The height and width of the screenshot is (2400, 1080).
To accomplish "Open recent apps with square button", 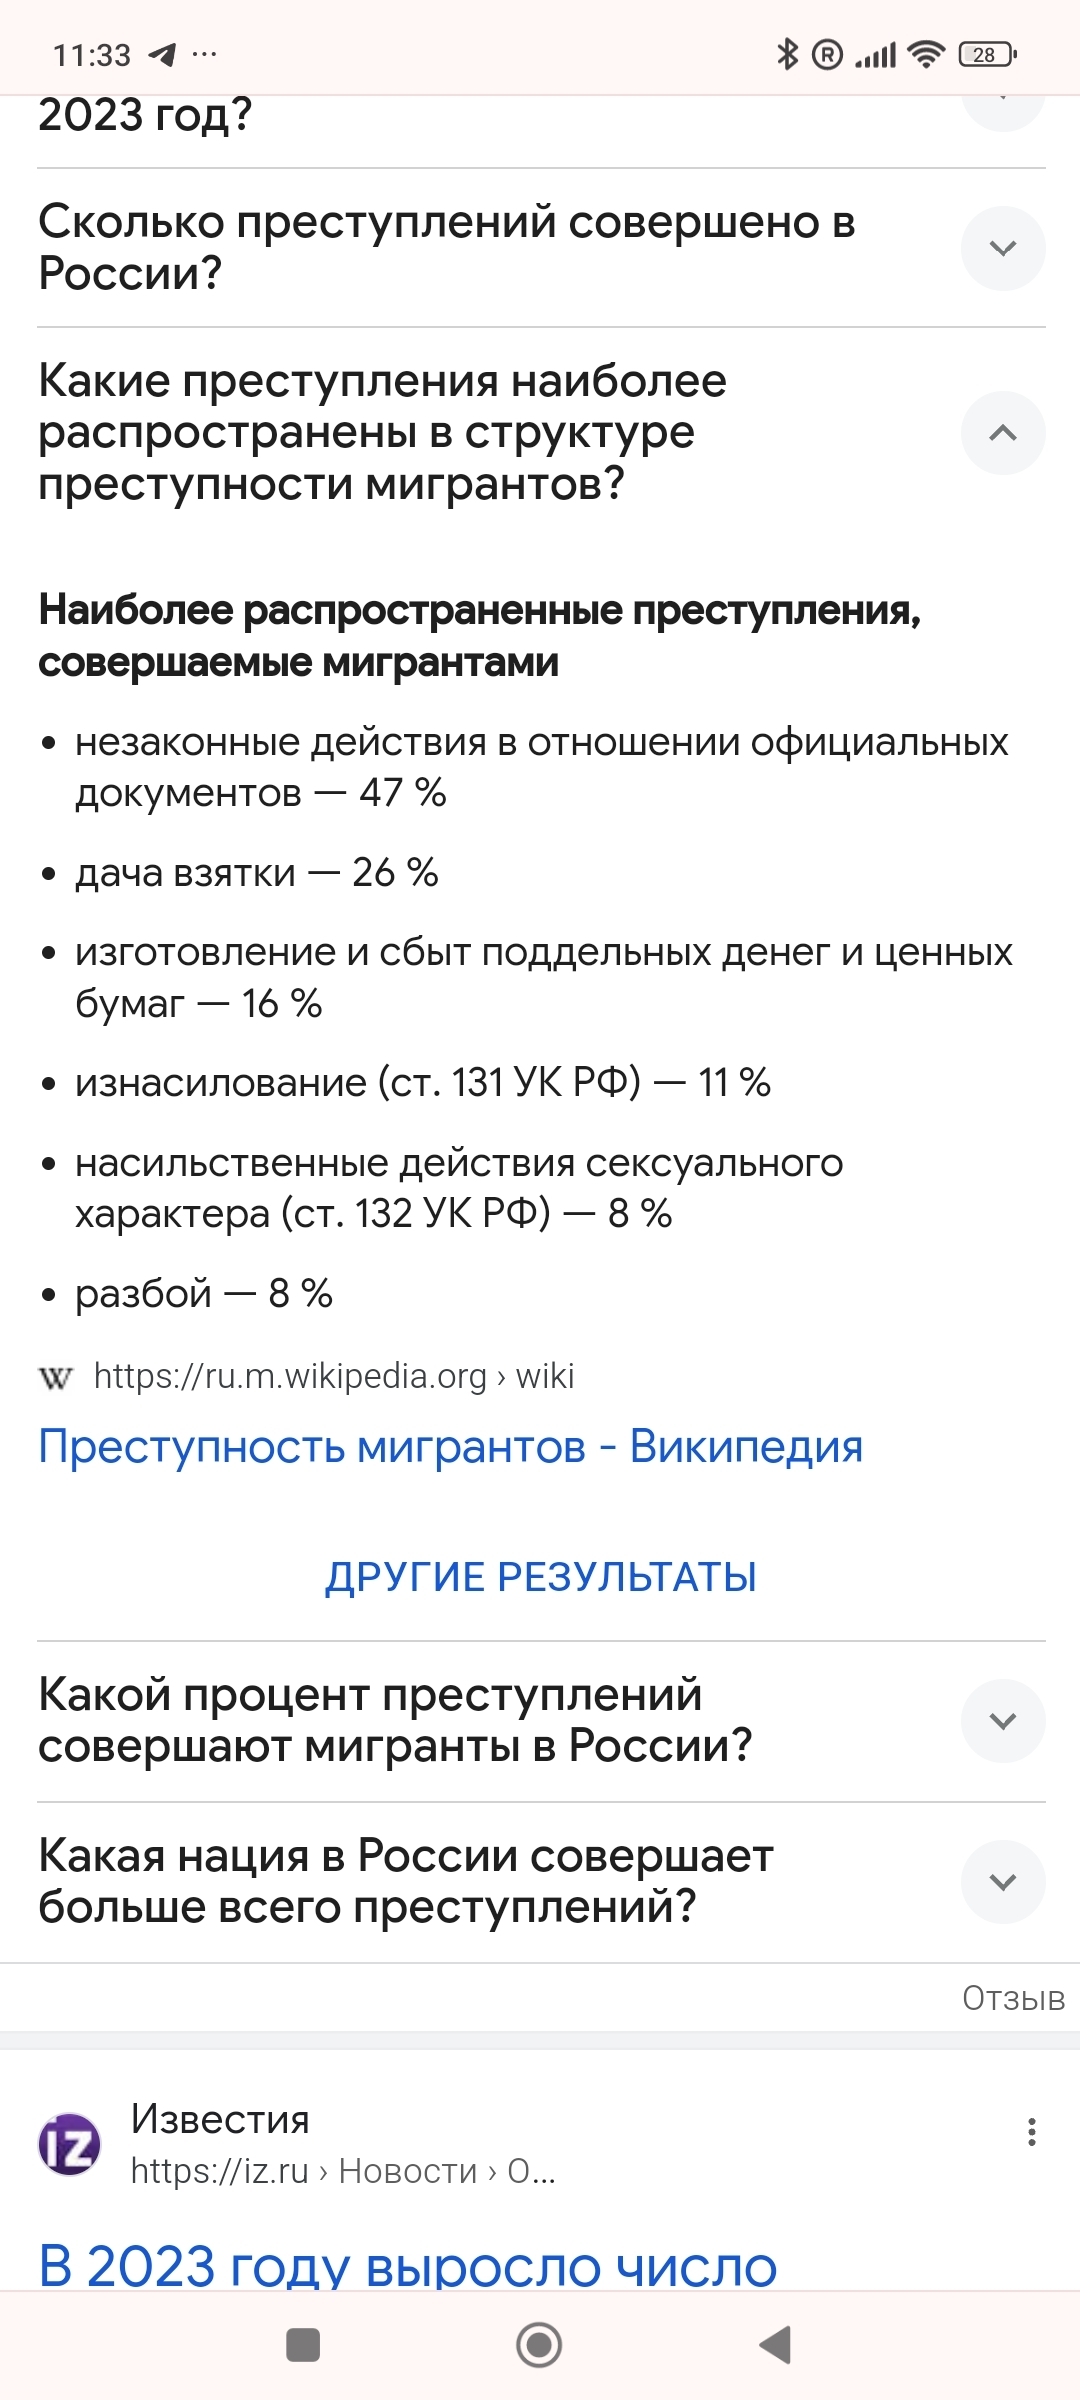I will pyautogui.click(x=303, y=2344).
